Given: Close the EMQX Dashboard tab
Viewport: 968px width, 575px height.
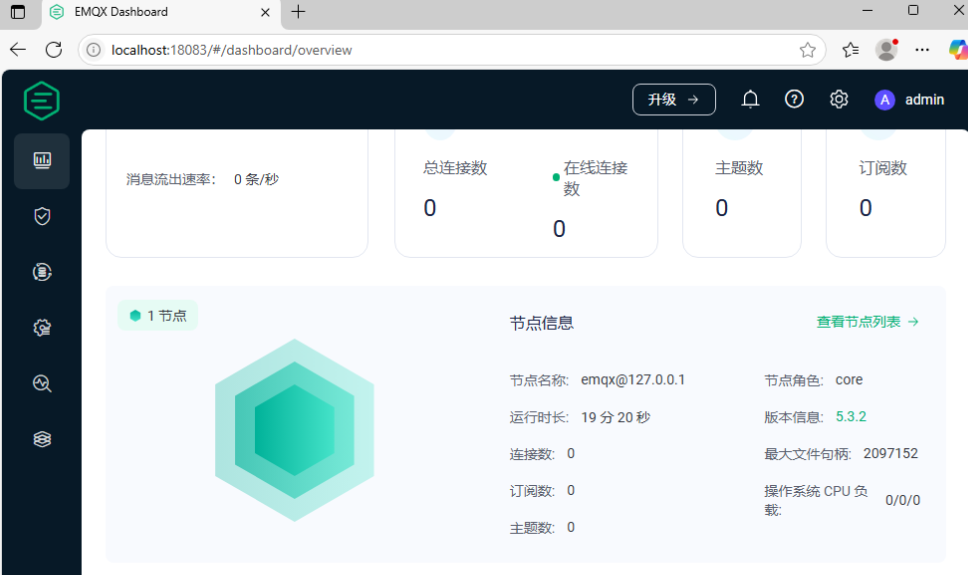Looking at the screenshot, I should point(265,12).
